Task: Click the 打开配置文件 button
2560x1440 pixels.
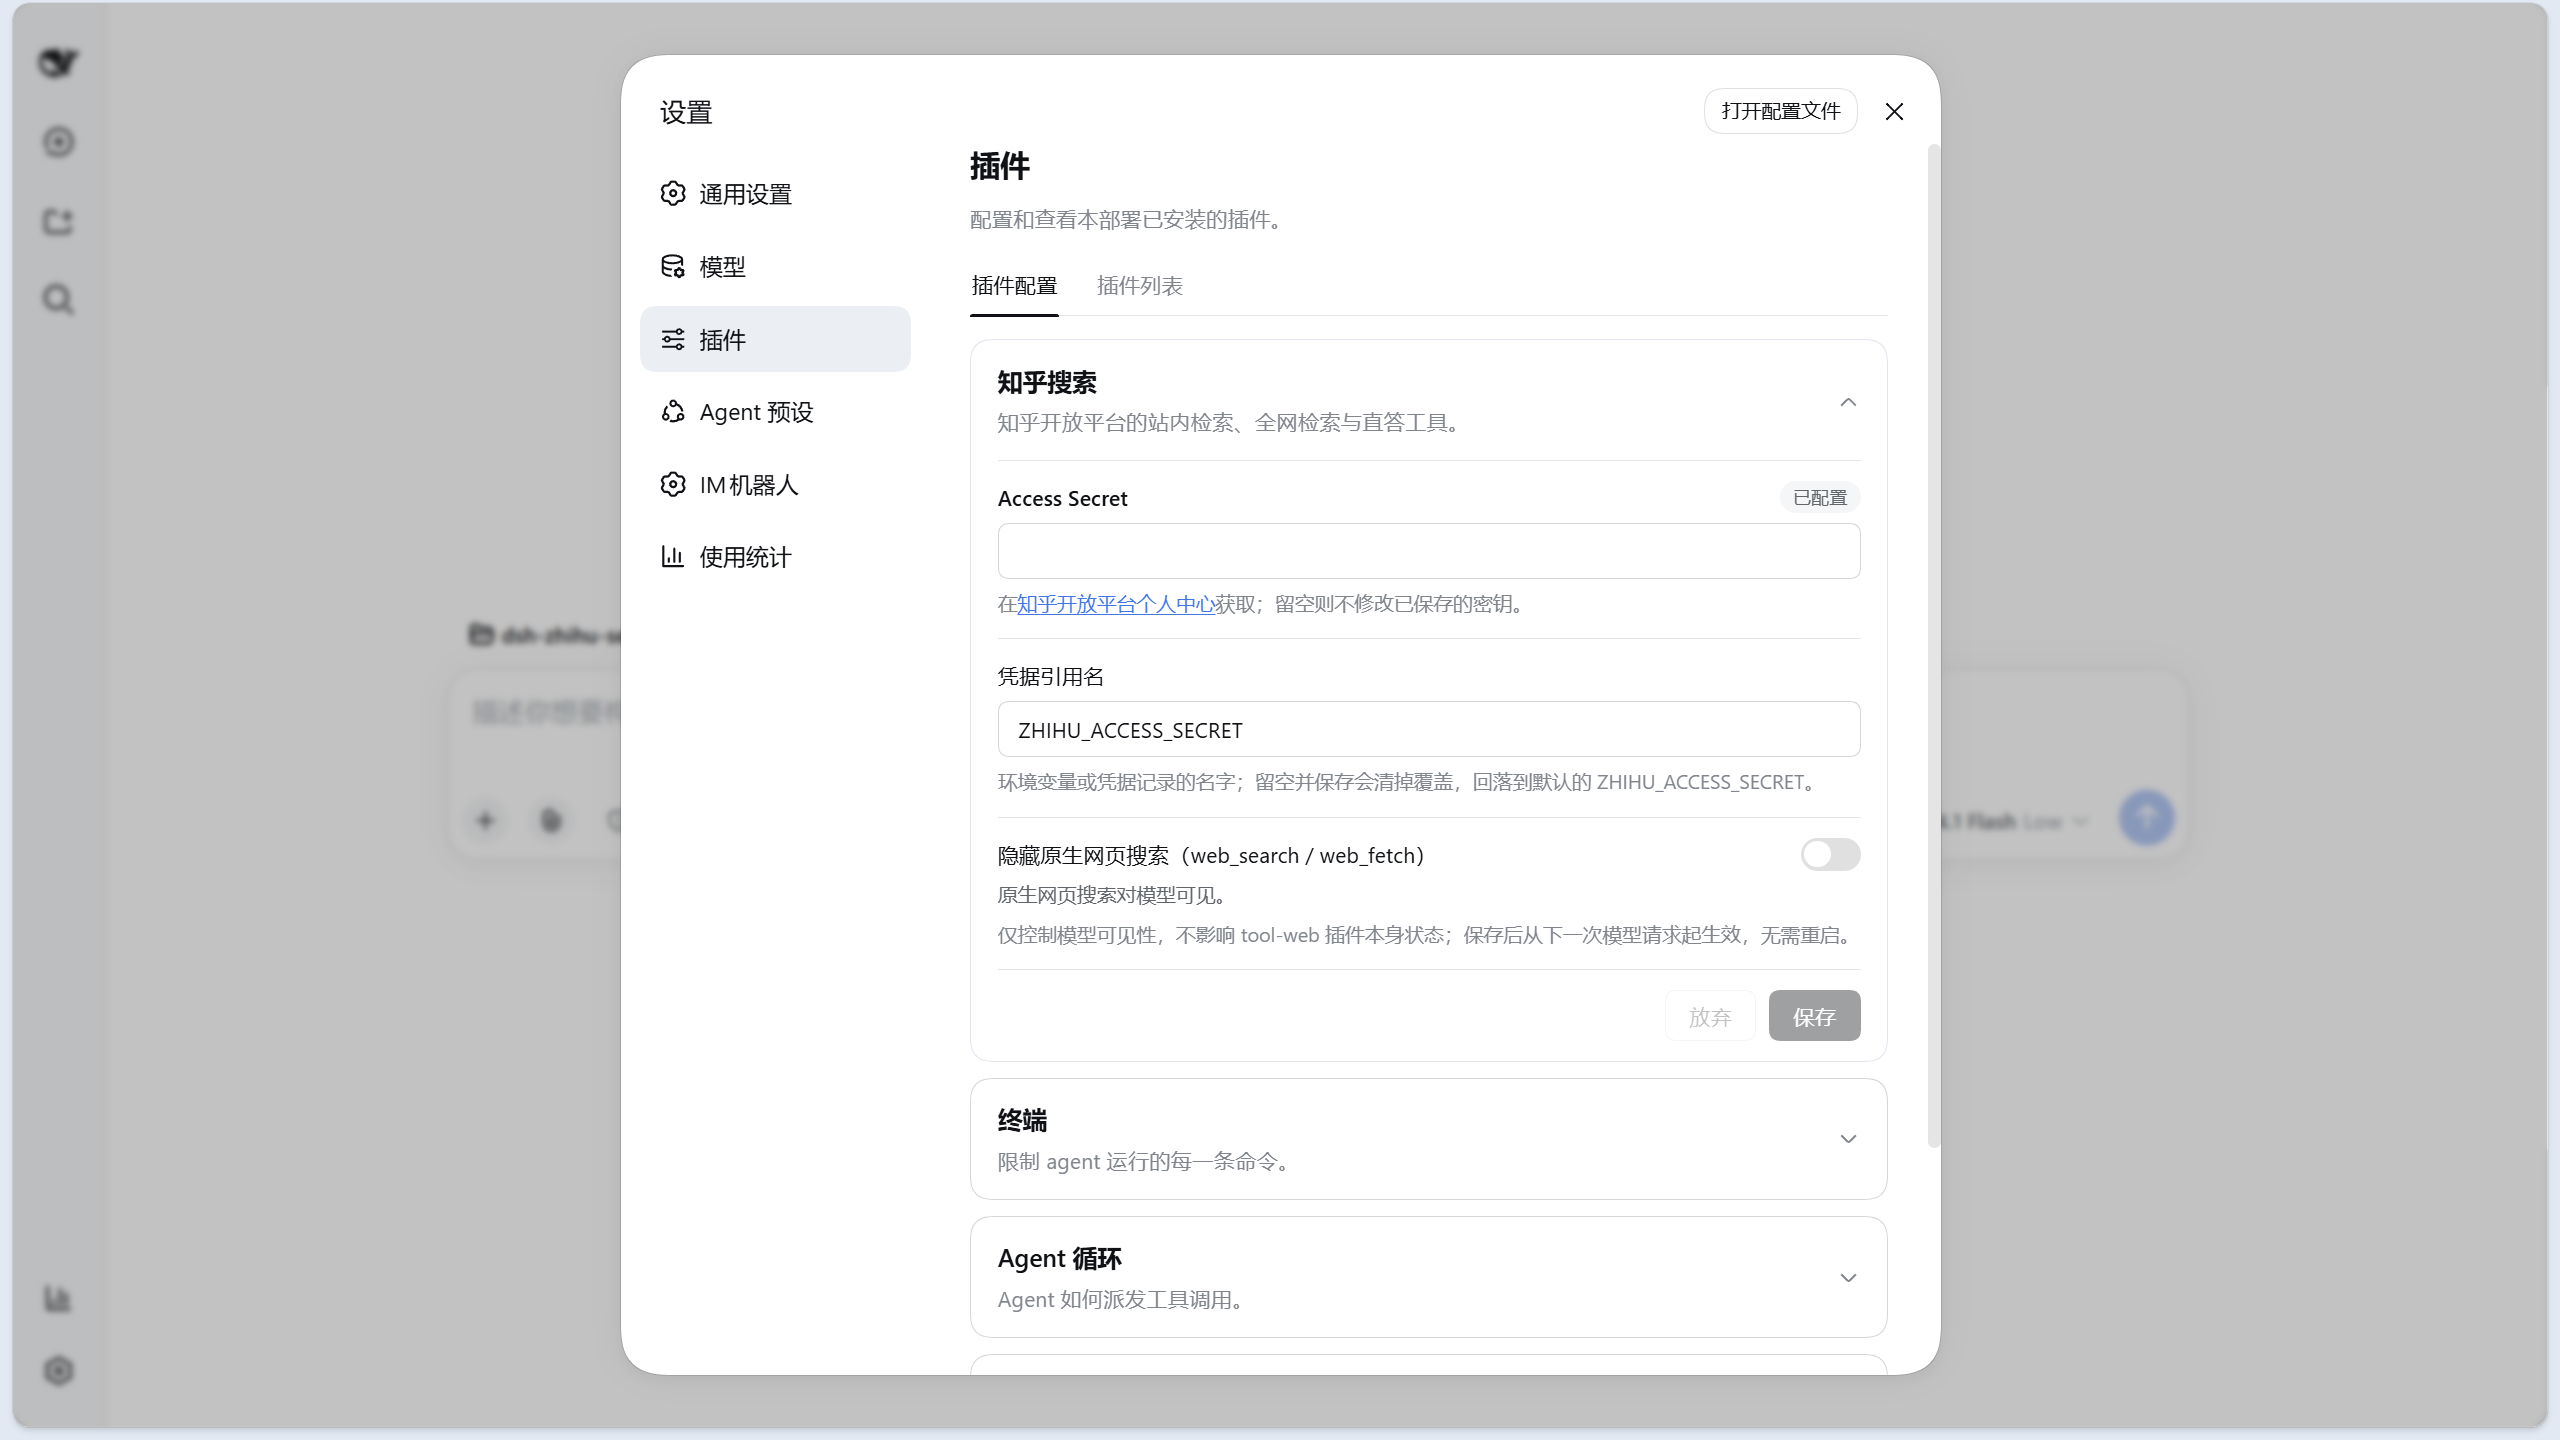Action: click(1780, 111)
